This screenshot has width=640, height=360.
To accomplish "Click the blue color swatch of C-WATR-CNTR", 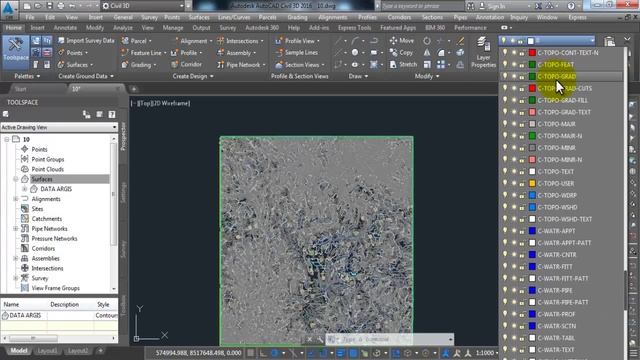I will click(x=532, y=255).
